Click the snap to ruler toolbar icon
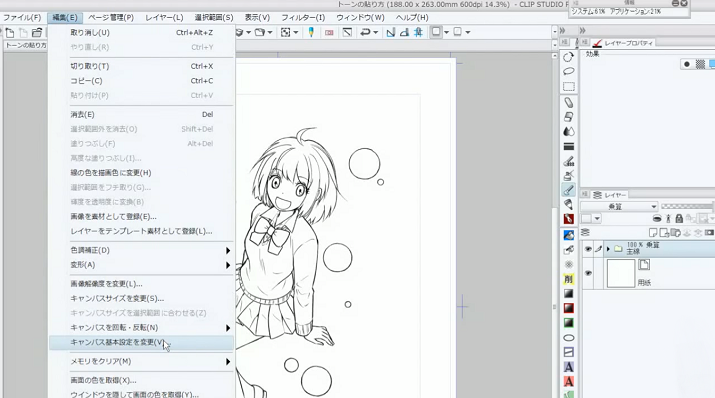Screen dimensions: 715x398 pyautogui.click(x=390, y=32)
